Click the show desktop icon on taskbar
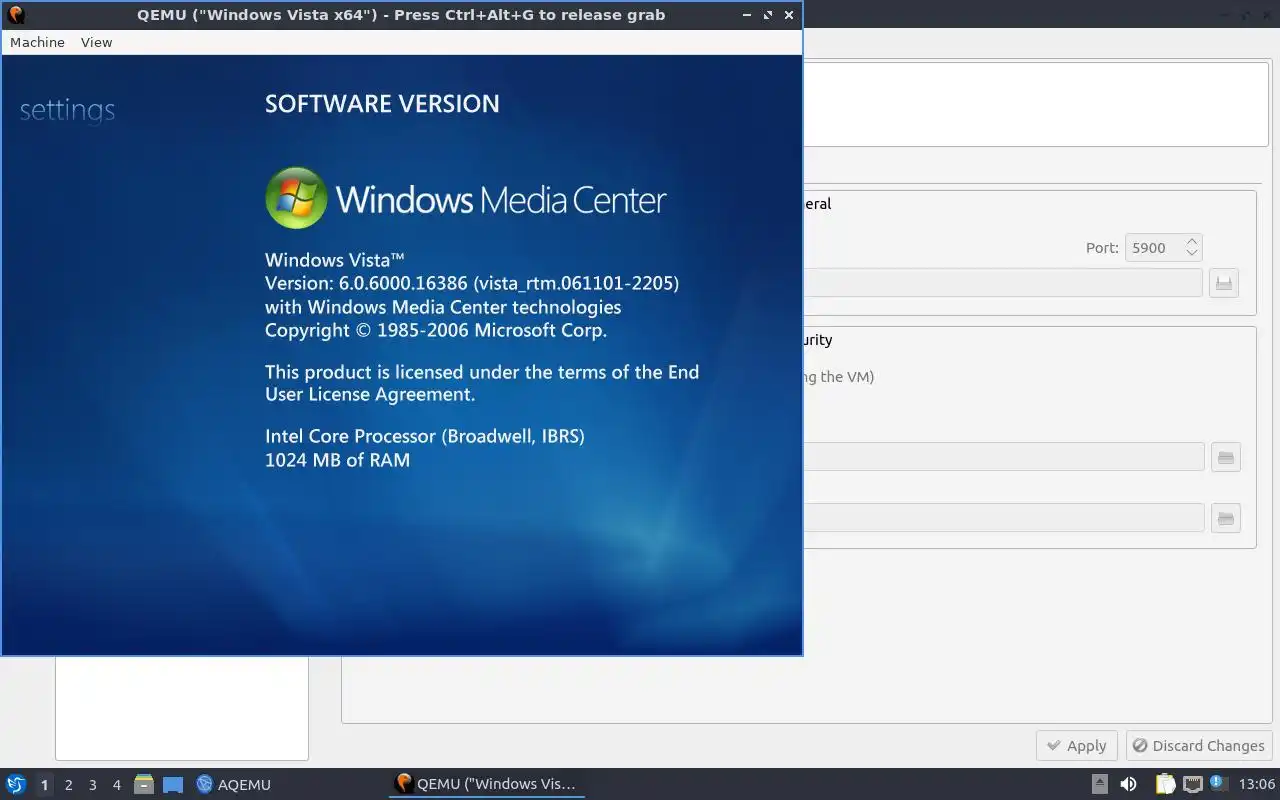The height and width of the screenshot is (800, 1280). pos(173,785)
